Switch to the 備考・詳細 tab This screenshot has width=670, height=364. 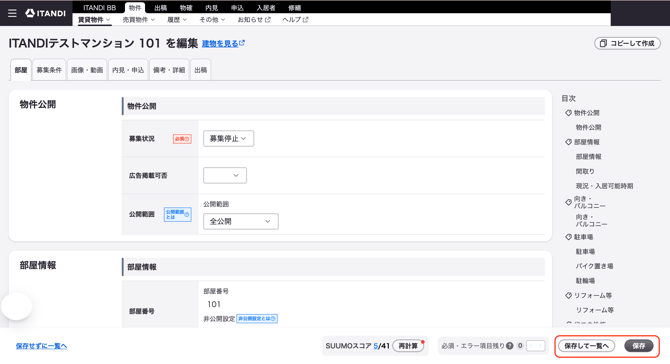click(x=169, y=70)
